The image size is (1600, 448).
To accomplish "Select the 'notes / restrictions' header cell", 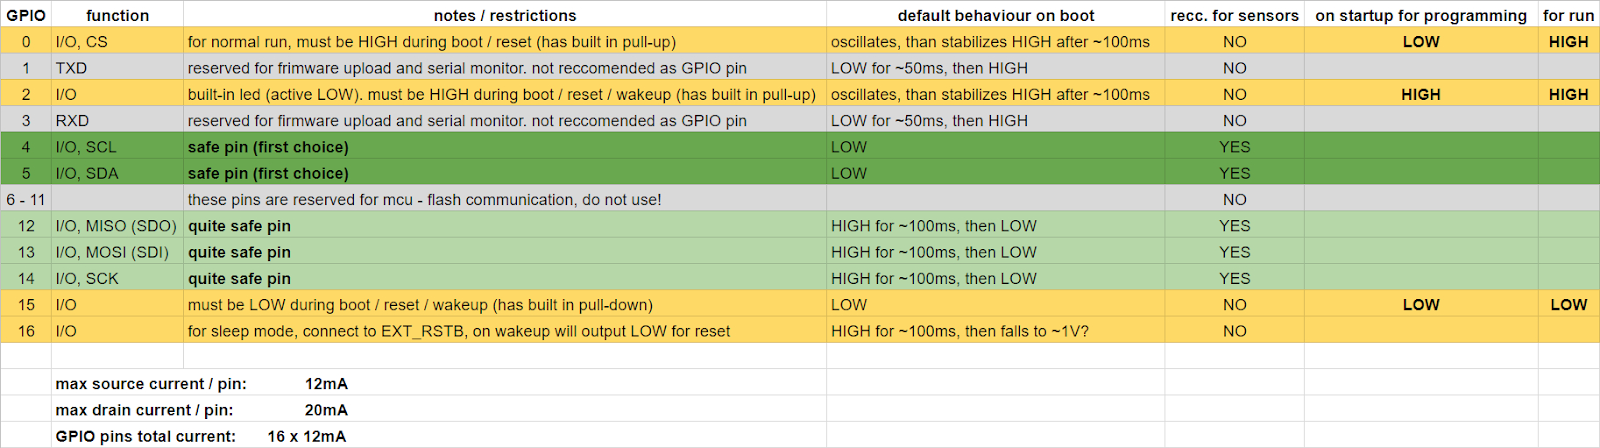I will click(x=505, y=15).
